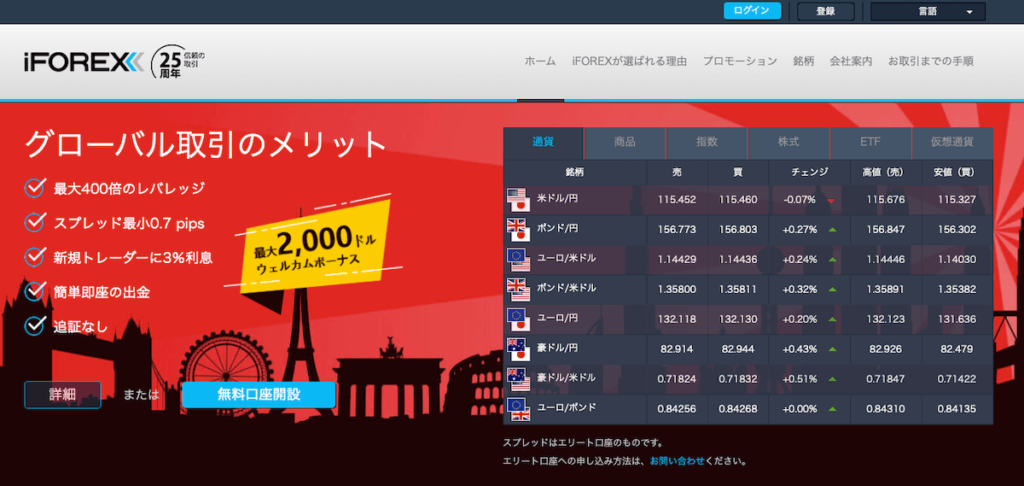Click the checkmark beside 最大400倍のレバレッジ
This screenshot has width=1024, height=486.
tap(34, 188)
